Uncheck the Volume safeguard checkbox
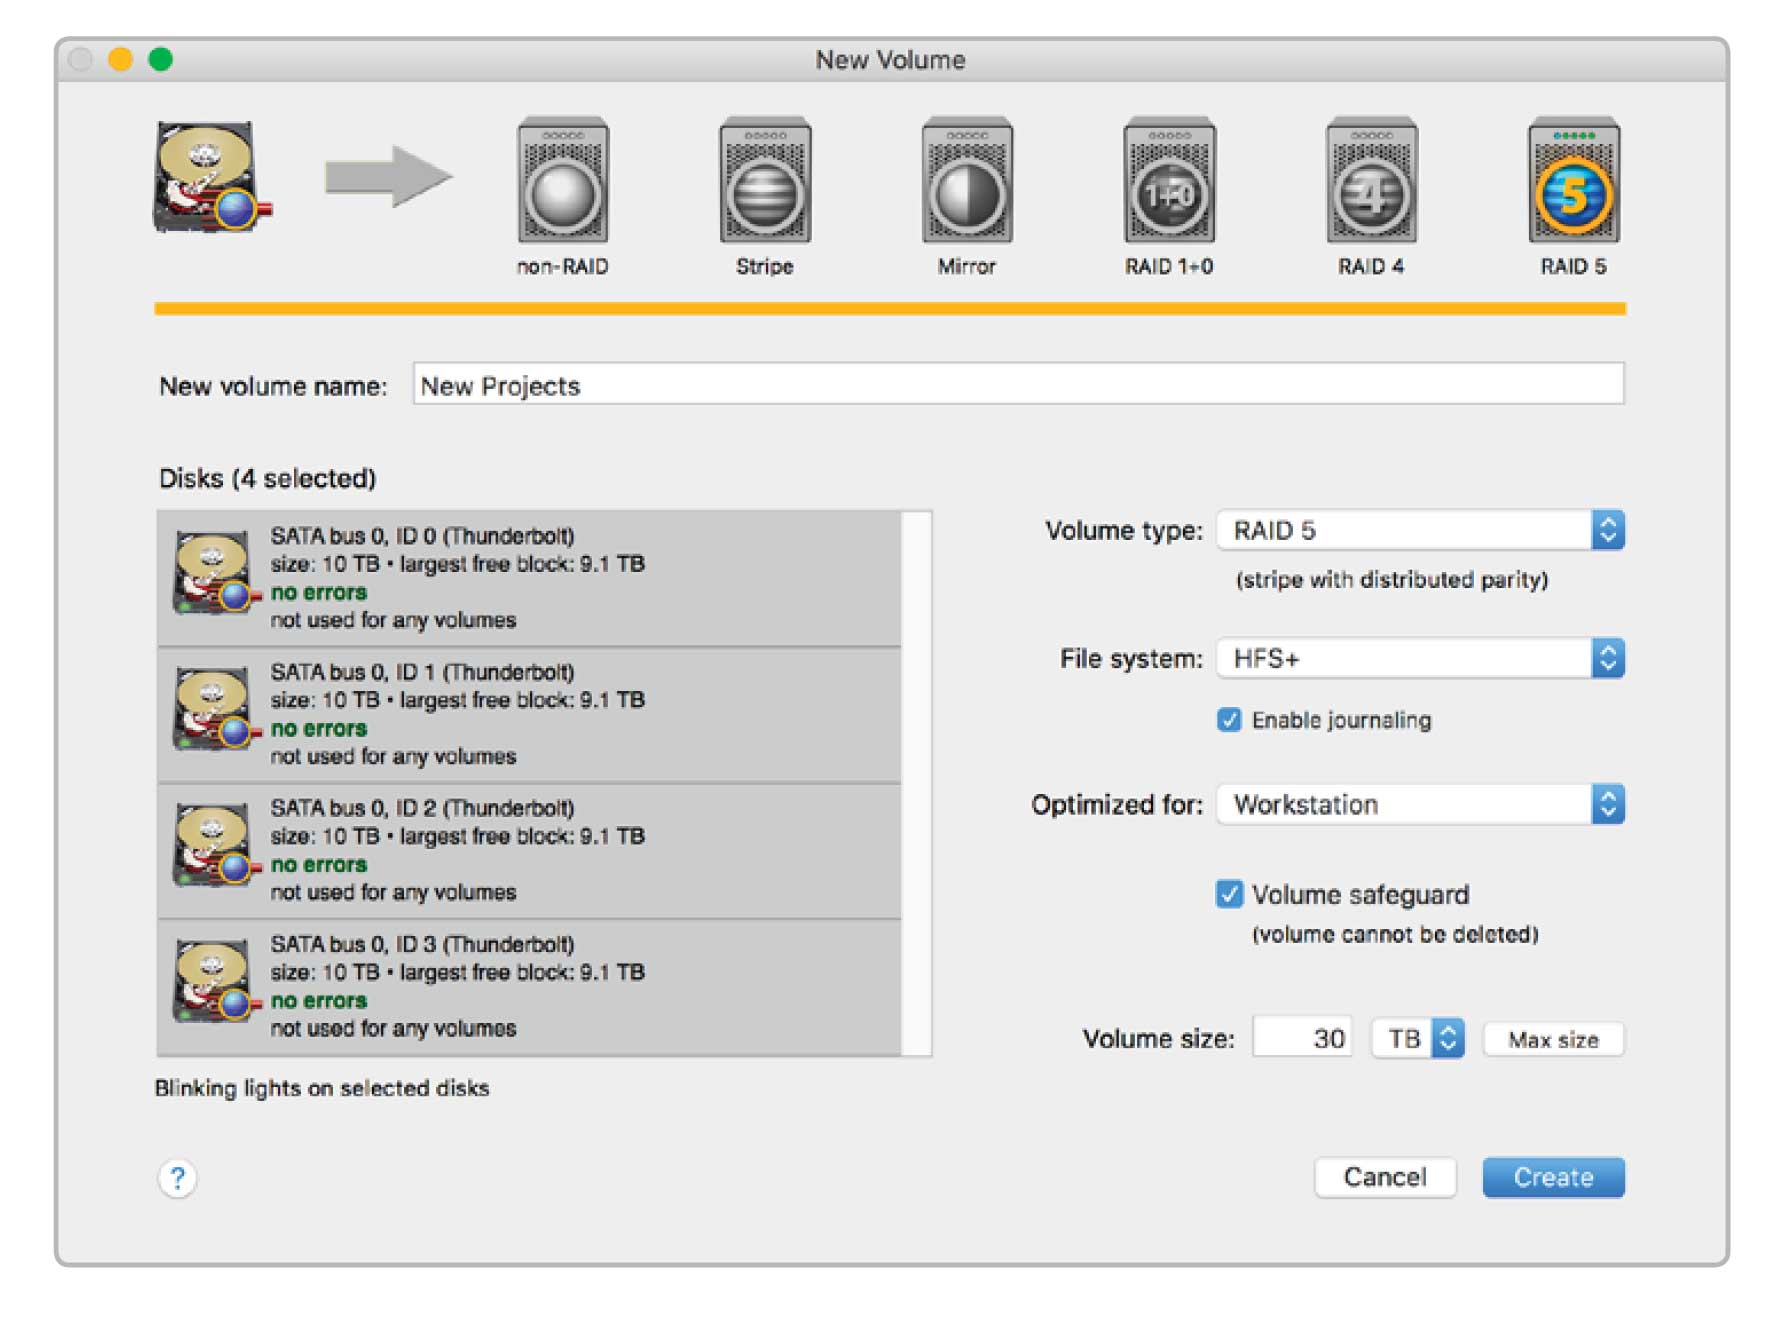 [1229, 894]
